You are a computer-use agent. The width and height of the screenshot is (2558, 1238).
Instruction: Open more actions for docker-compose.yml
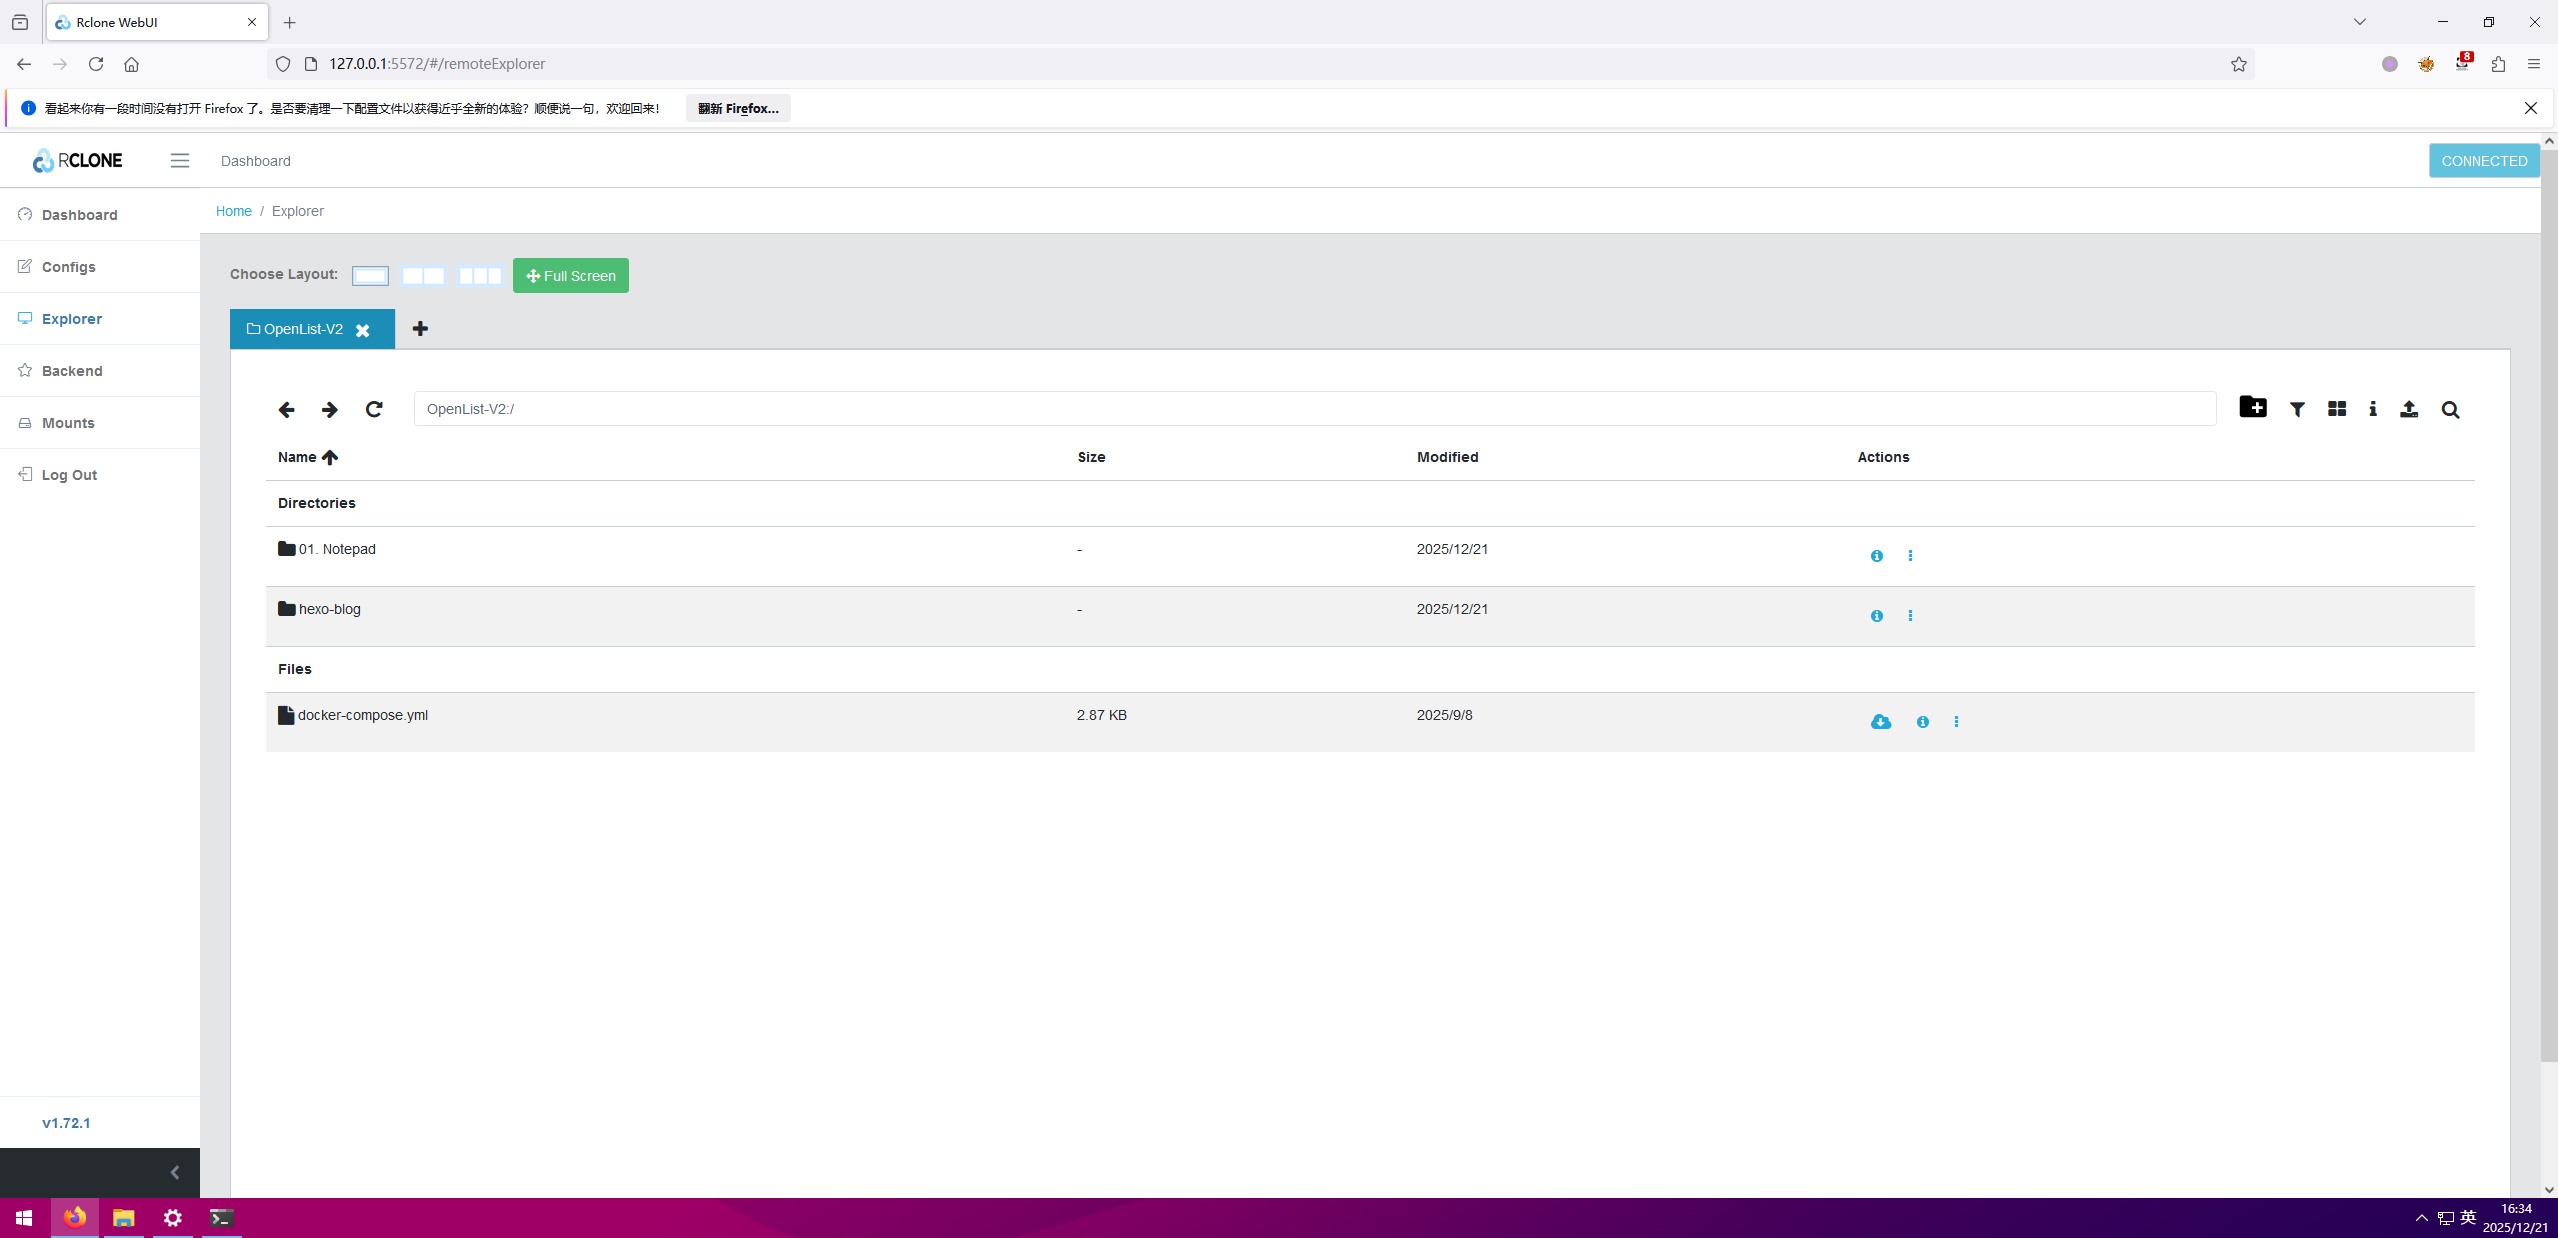coord(1956,722)
